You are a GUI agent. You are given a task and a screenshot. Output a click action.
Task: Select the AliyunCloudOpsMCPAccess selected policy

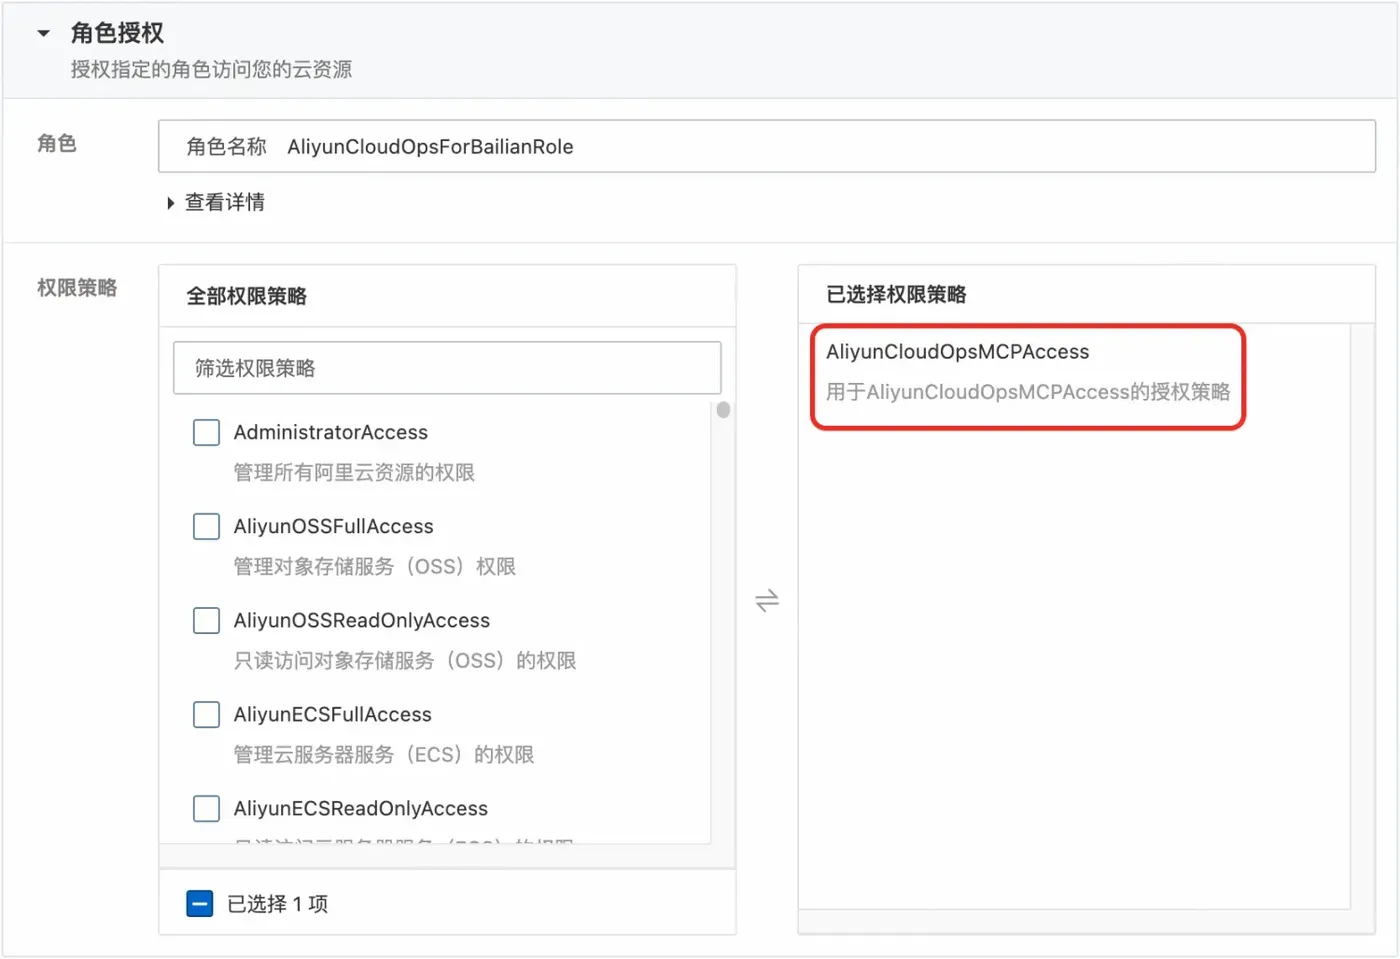coord(957,352)
